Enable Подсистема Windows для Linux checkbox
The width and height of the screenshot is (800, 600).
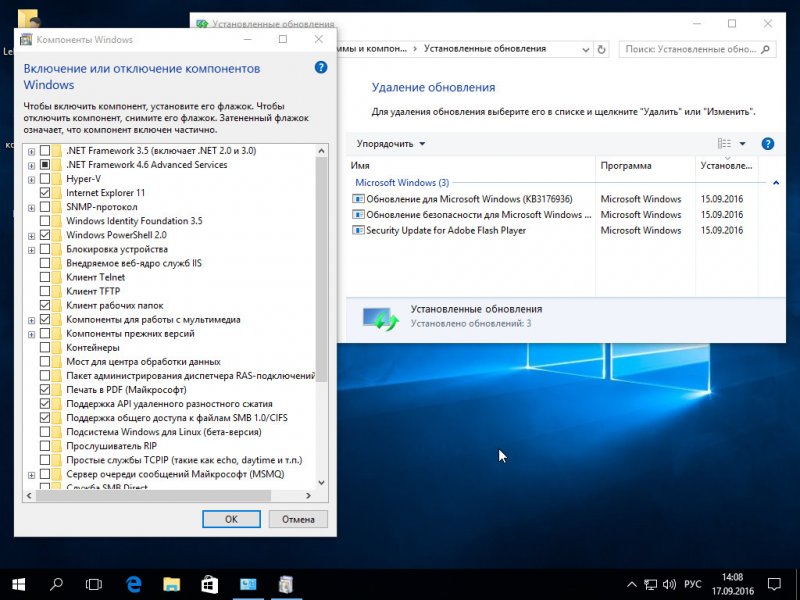45,432
